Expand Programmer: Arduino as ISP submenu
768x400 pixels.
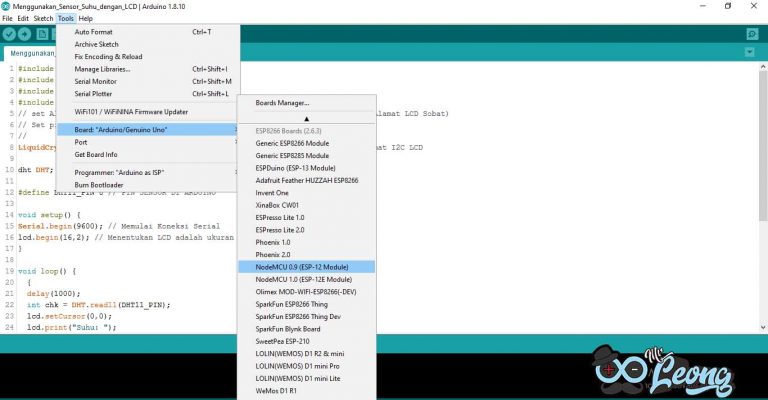148,172
